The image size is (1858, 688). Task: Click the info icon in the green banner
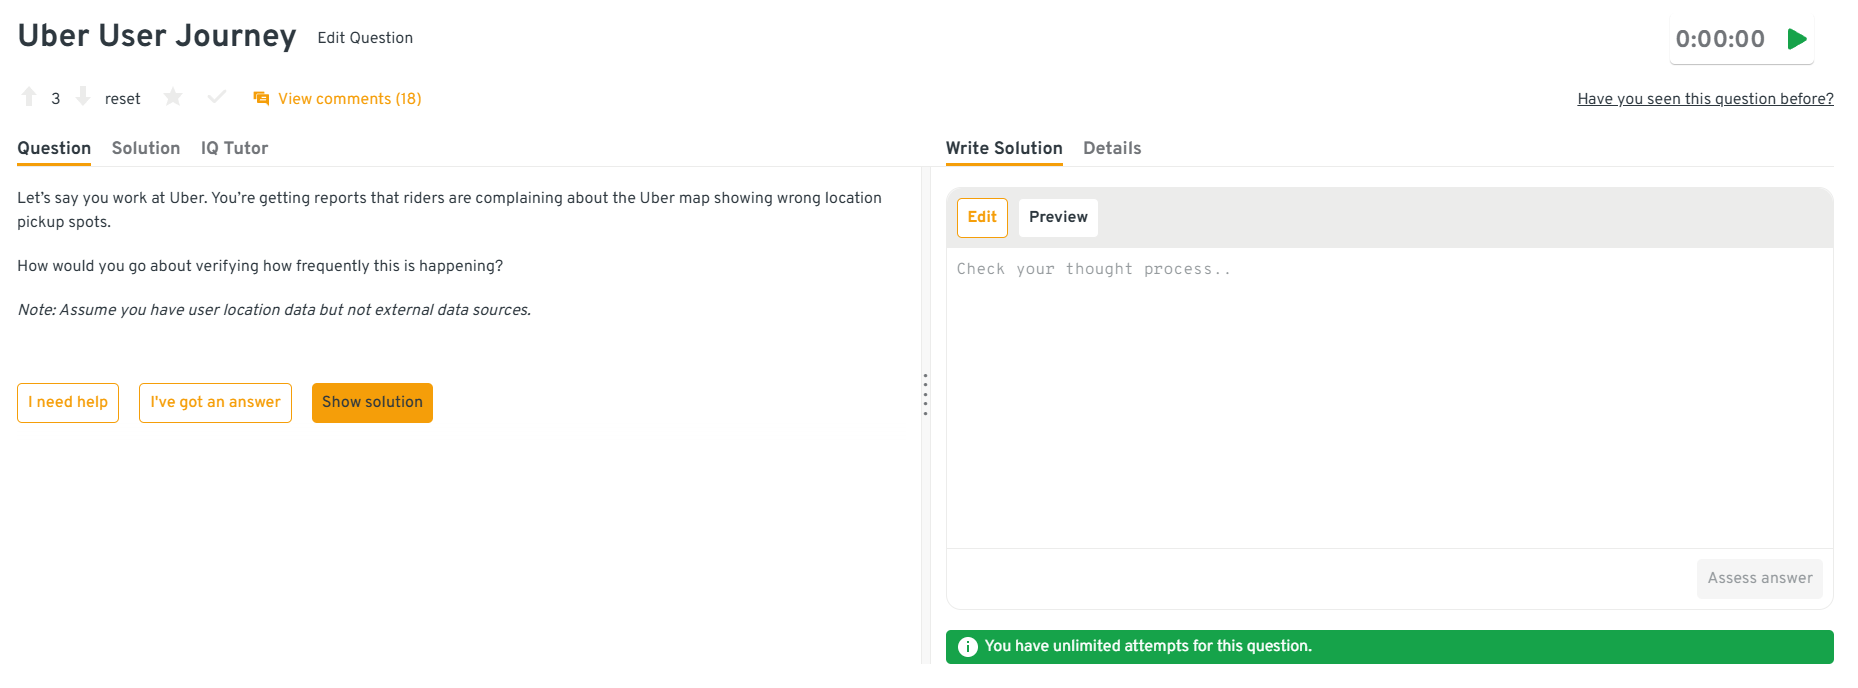coord(967,647)
